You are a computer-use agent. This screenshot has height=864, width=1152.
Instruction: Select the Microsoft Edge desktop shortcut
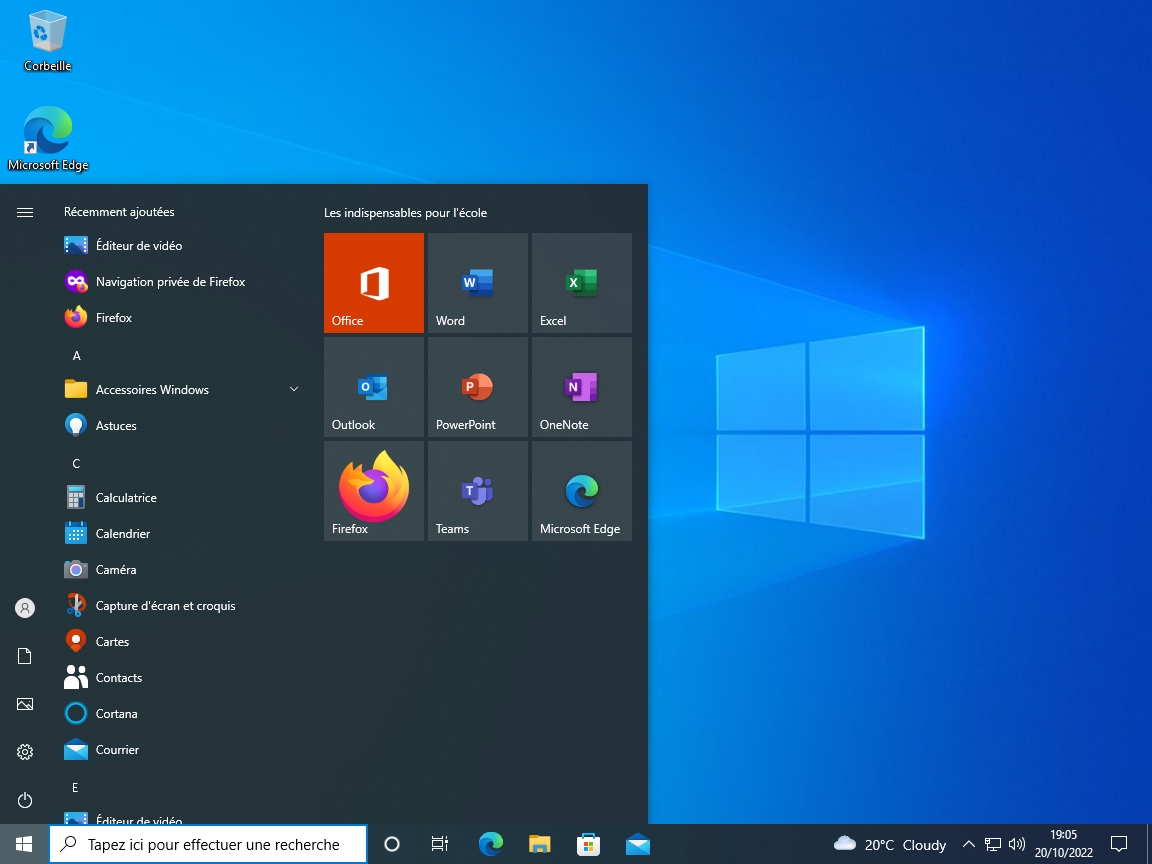(48, 139)
